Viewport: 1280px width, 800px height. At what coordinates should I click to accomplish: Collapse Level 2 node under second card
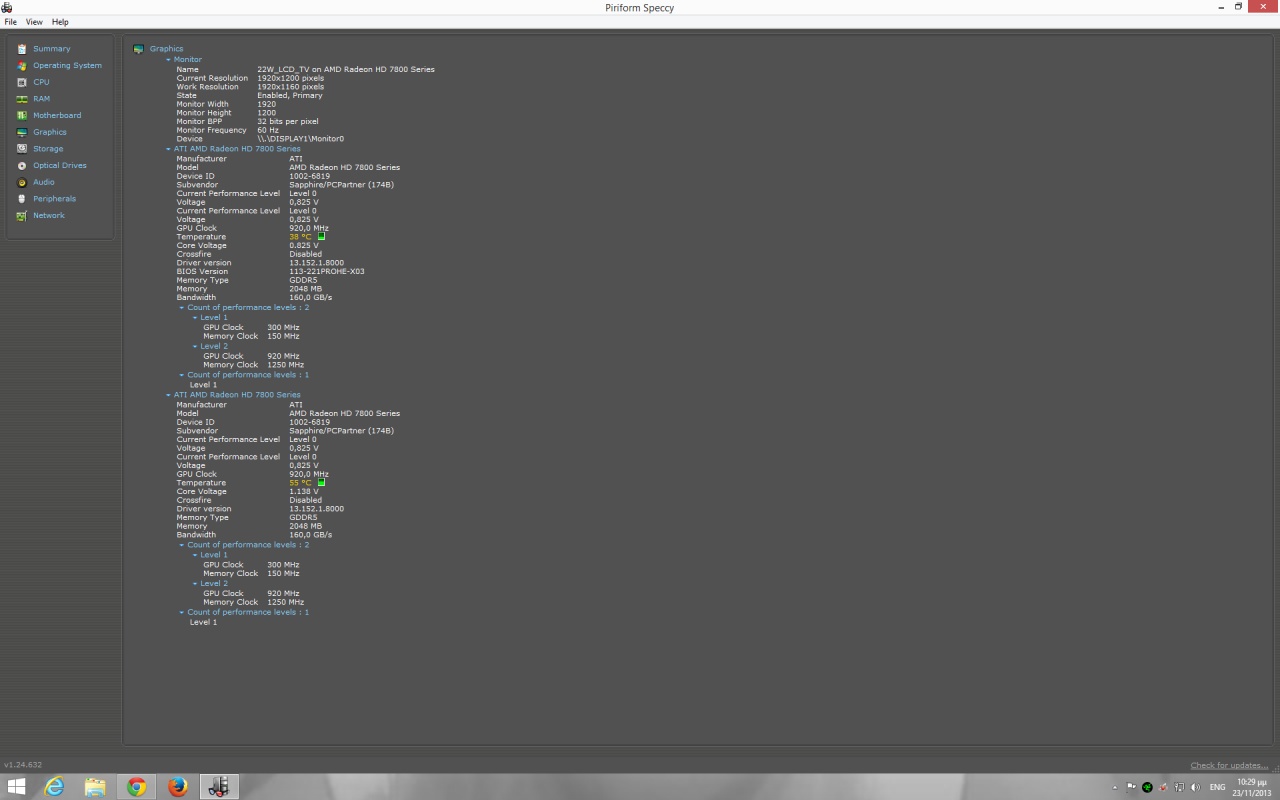tap(195, 584)
